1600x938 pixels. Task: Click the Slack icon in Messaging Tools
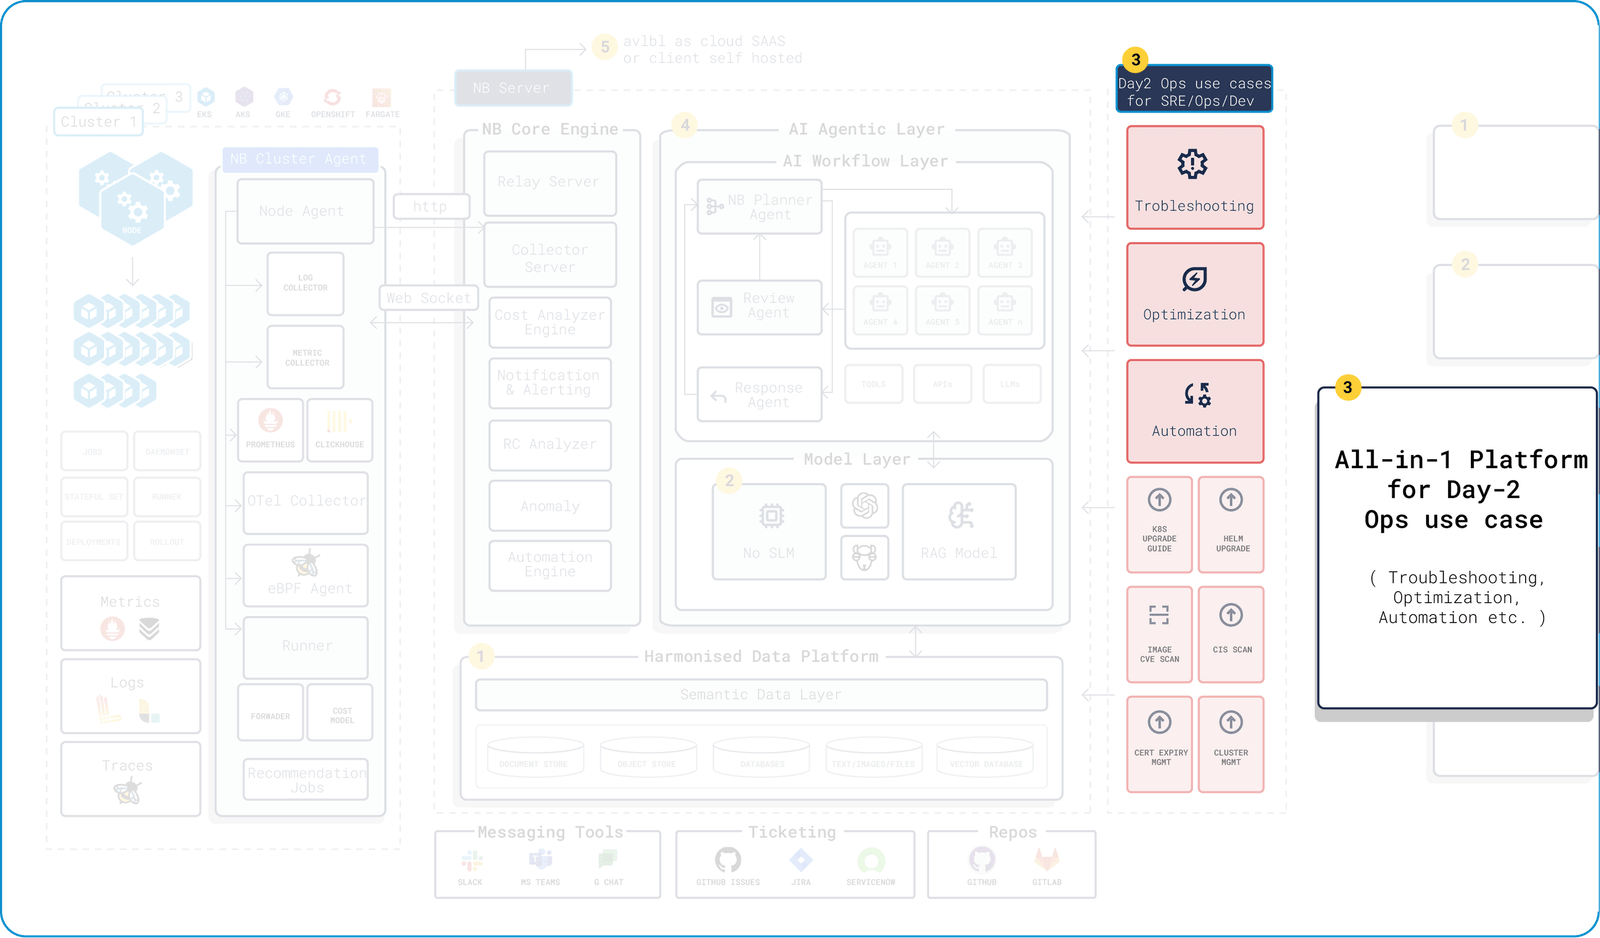[x=472, y=860]
